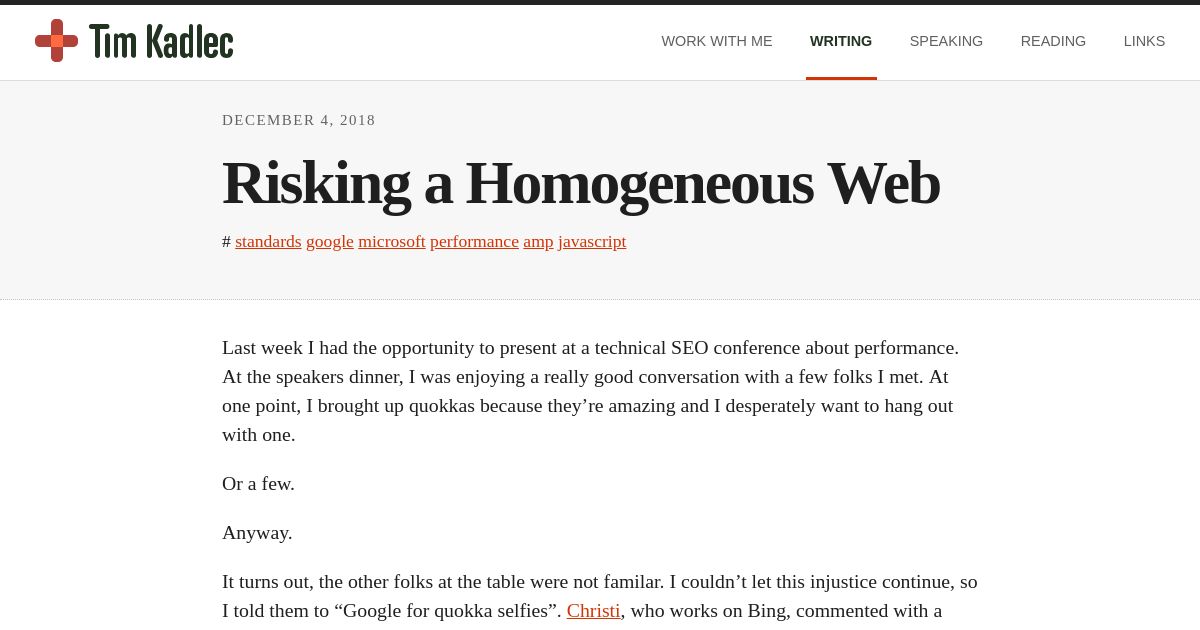
Task: Click the red plus logo icon
Action: click(x=56, y=41)
